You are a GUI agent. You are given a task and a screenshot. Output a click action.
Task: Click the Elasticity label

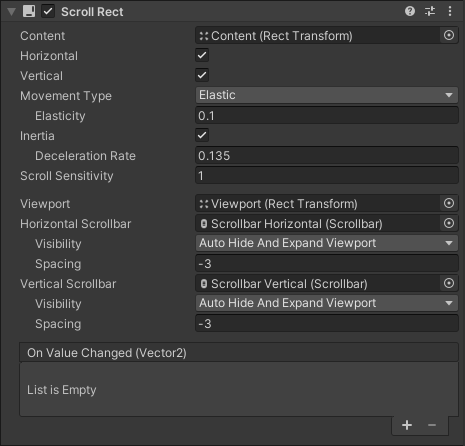tap(60, 116)
